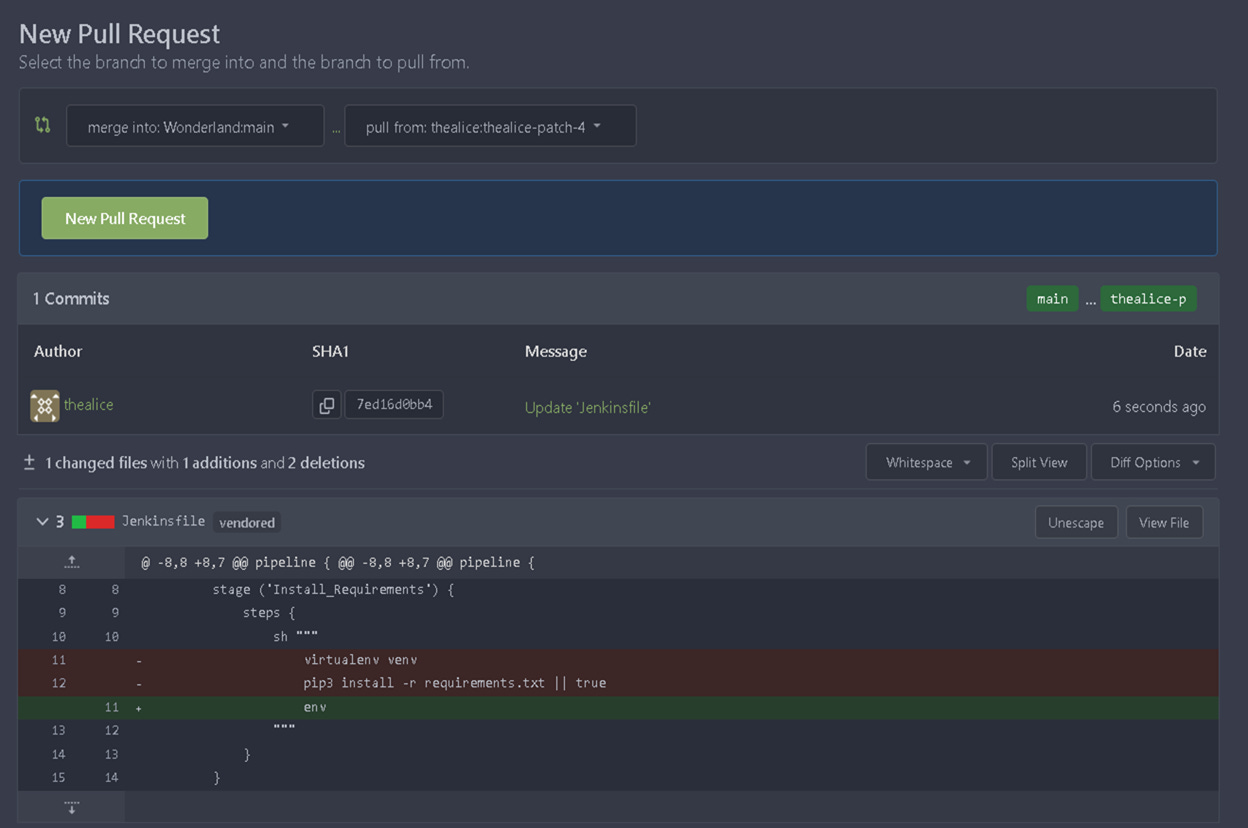1248x828 pixels.
Task: Switch to Split View
Action: click(x=1039, y=462)
